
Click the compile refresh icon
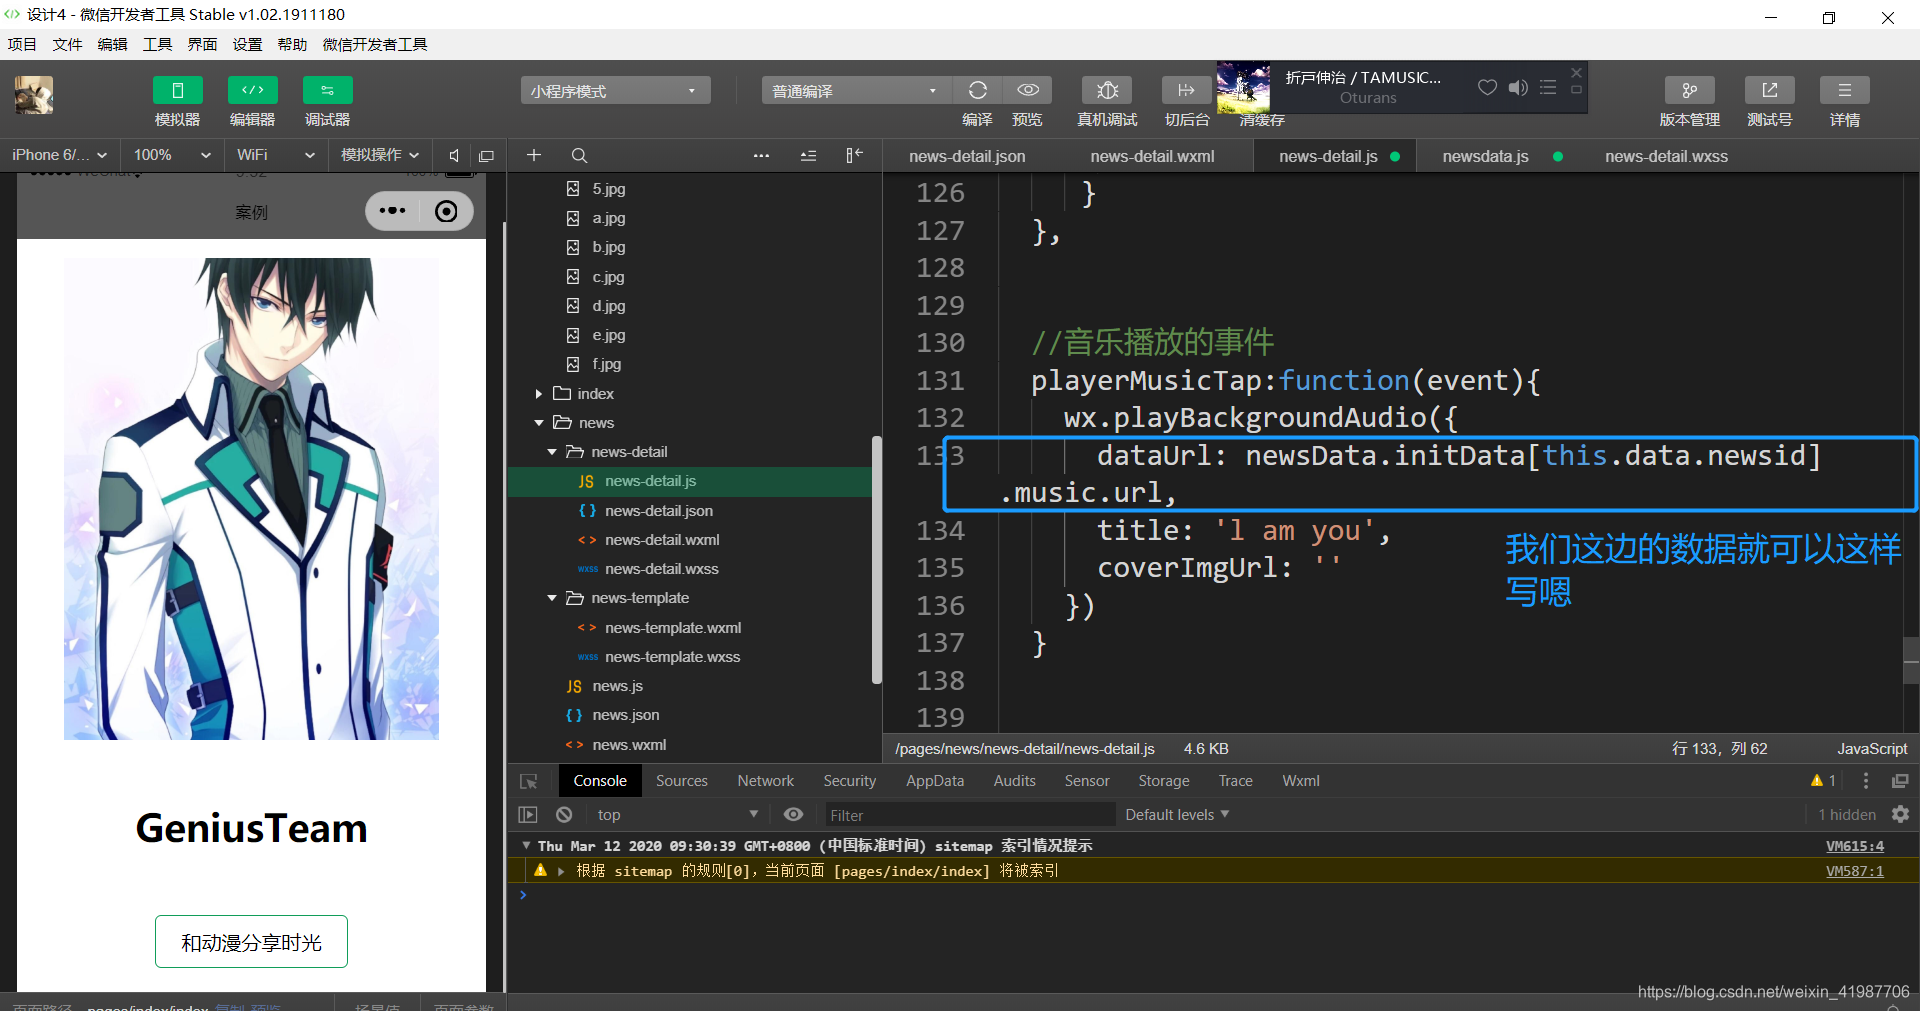(977, 90)
